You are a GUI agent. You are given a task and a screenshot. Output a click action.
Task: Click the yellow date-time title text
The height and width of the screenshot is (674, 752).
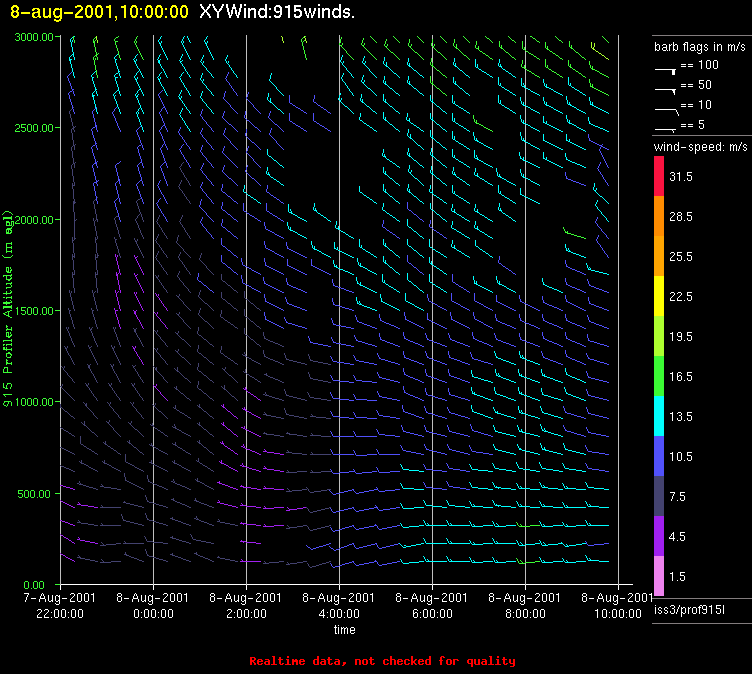click(96, 12)
